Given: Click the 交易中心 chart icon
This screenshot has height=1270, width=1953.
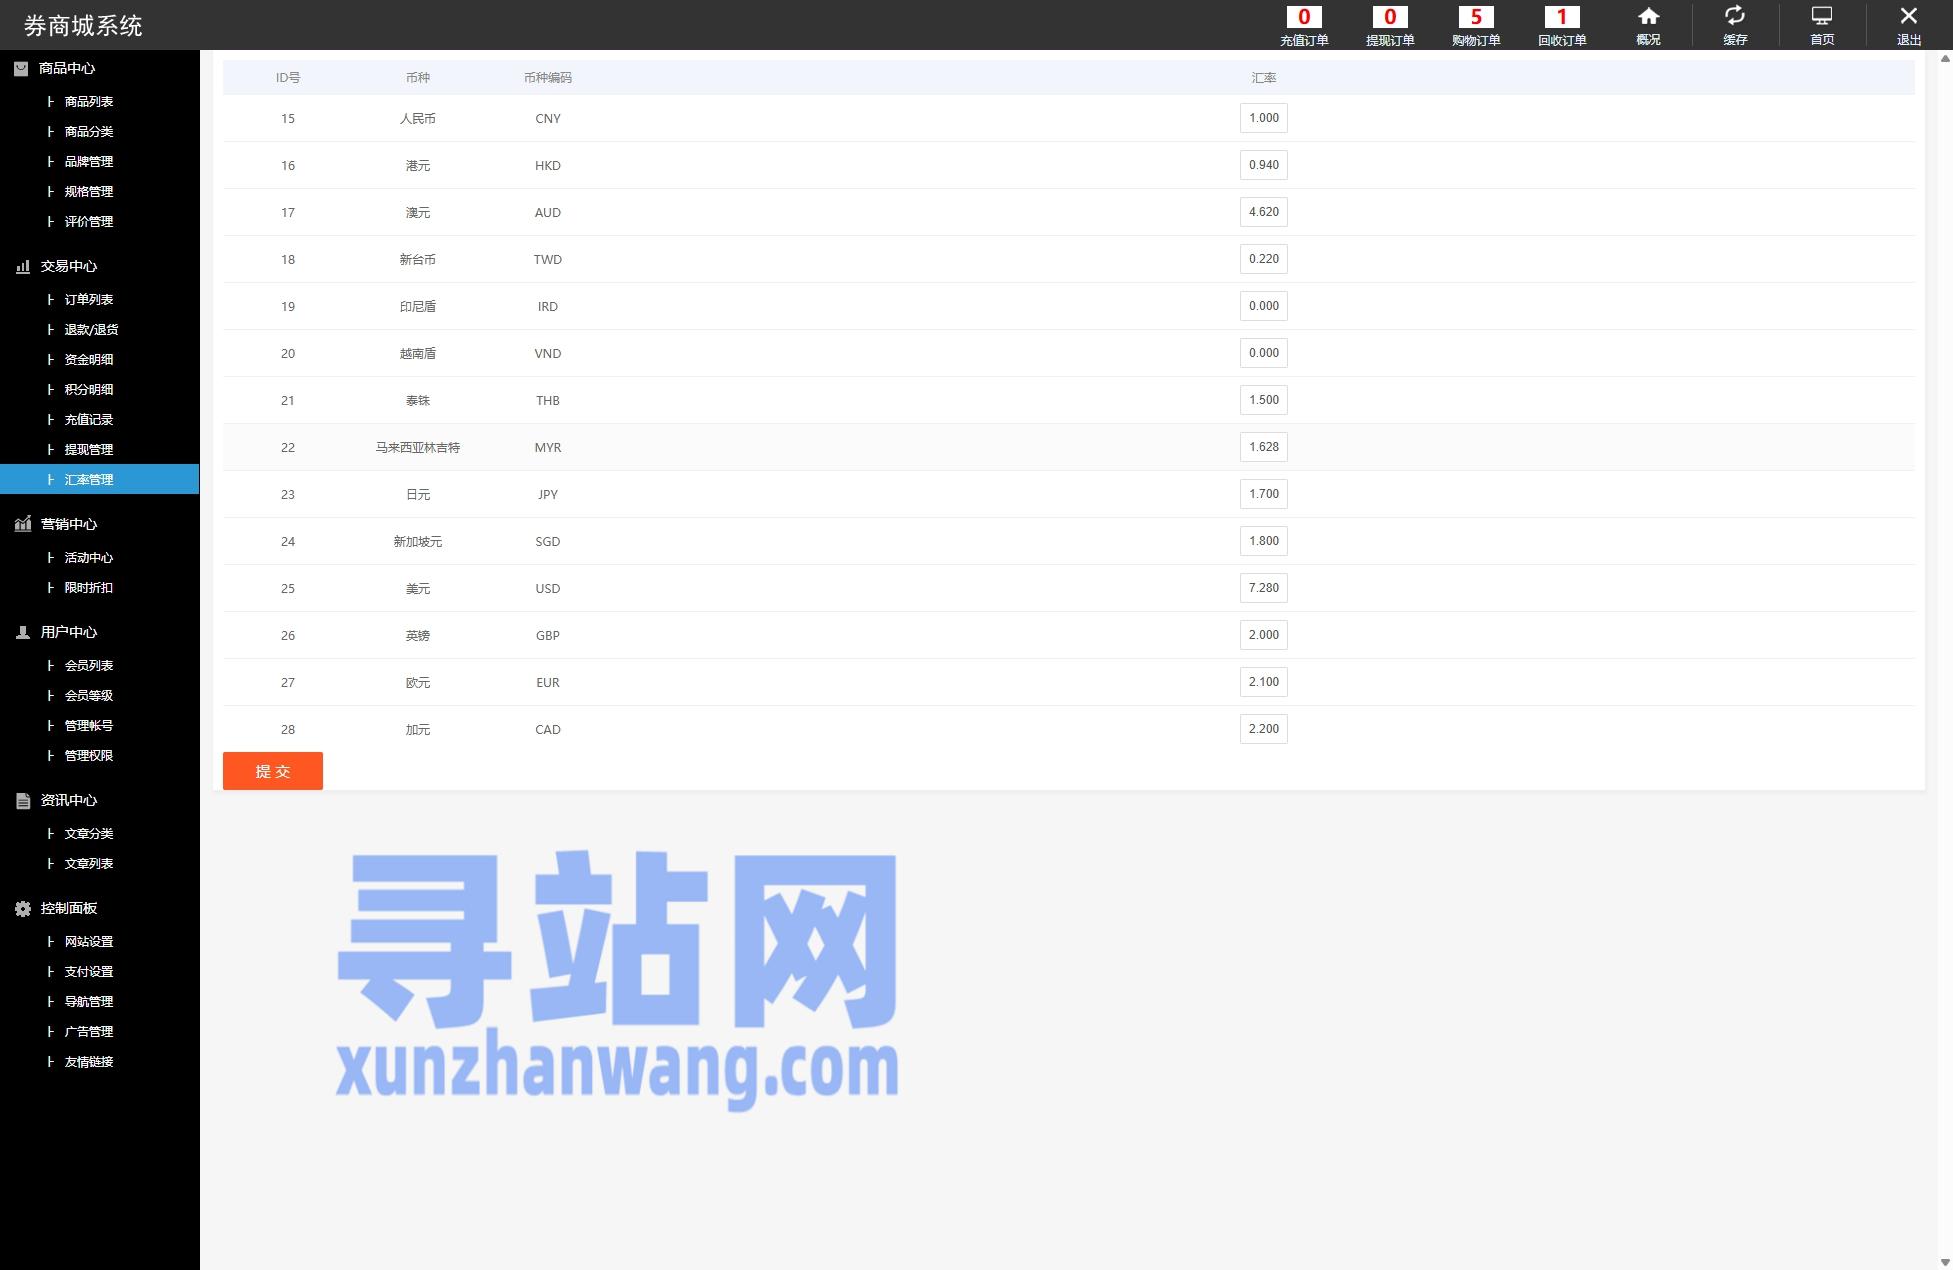Looking at the screenshot, I should coord(23,266).
